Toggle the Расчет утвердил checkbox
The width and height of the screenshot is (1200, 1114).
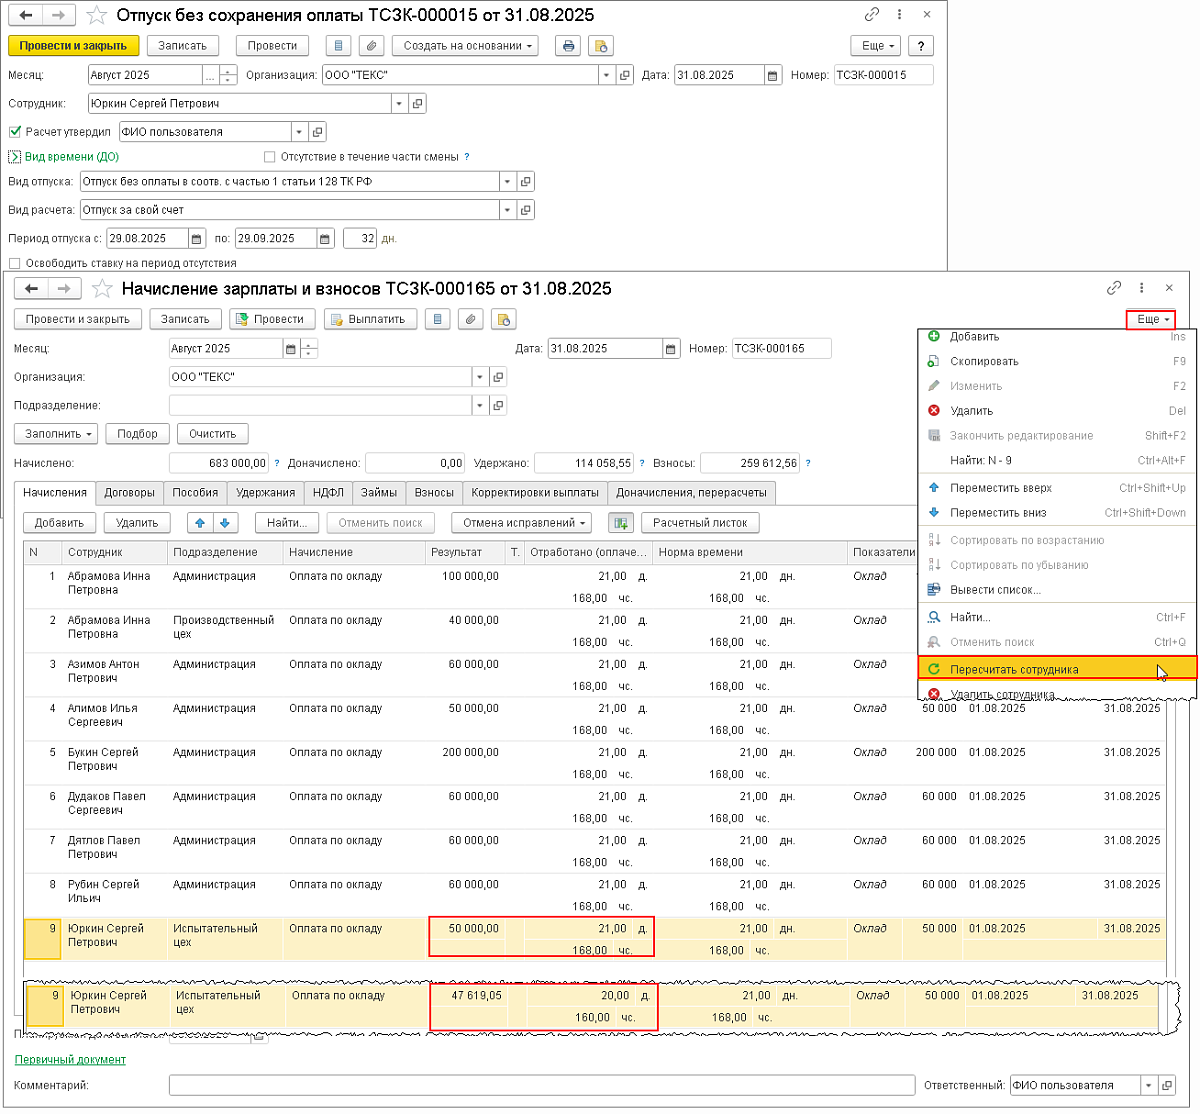pyautogui.click(x=15, y=132)
